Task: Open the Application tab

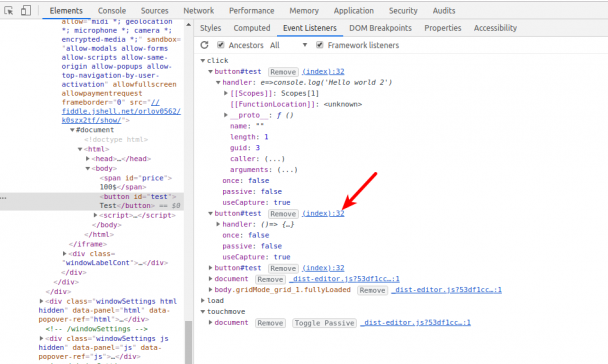Action: 354,11
